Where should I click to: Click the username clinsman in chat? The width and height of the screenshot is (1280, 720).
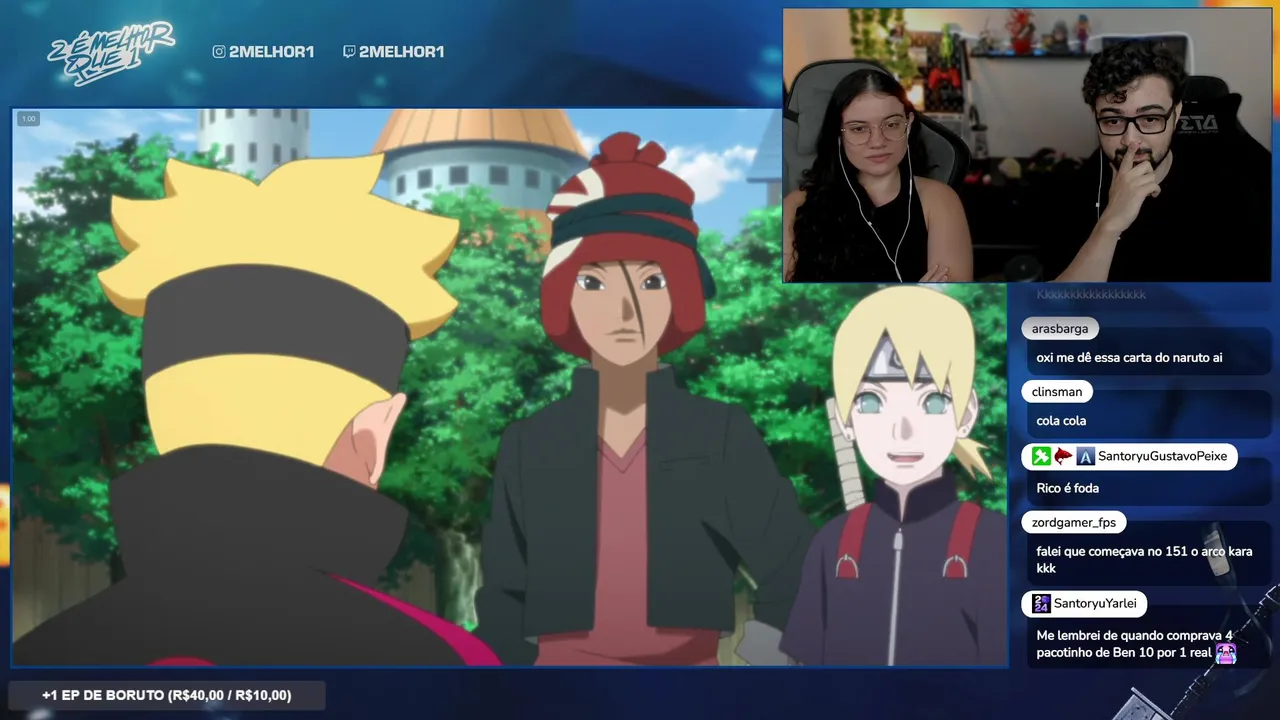[1057, 392]
